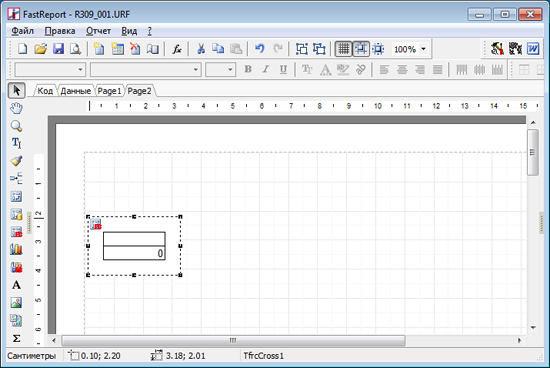Viewport: 550px width, 368px height.
Task: Open the zoom 100% dropdown
Action: [423, 49]
